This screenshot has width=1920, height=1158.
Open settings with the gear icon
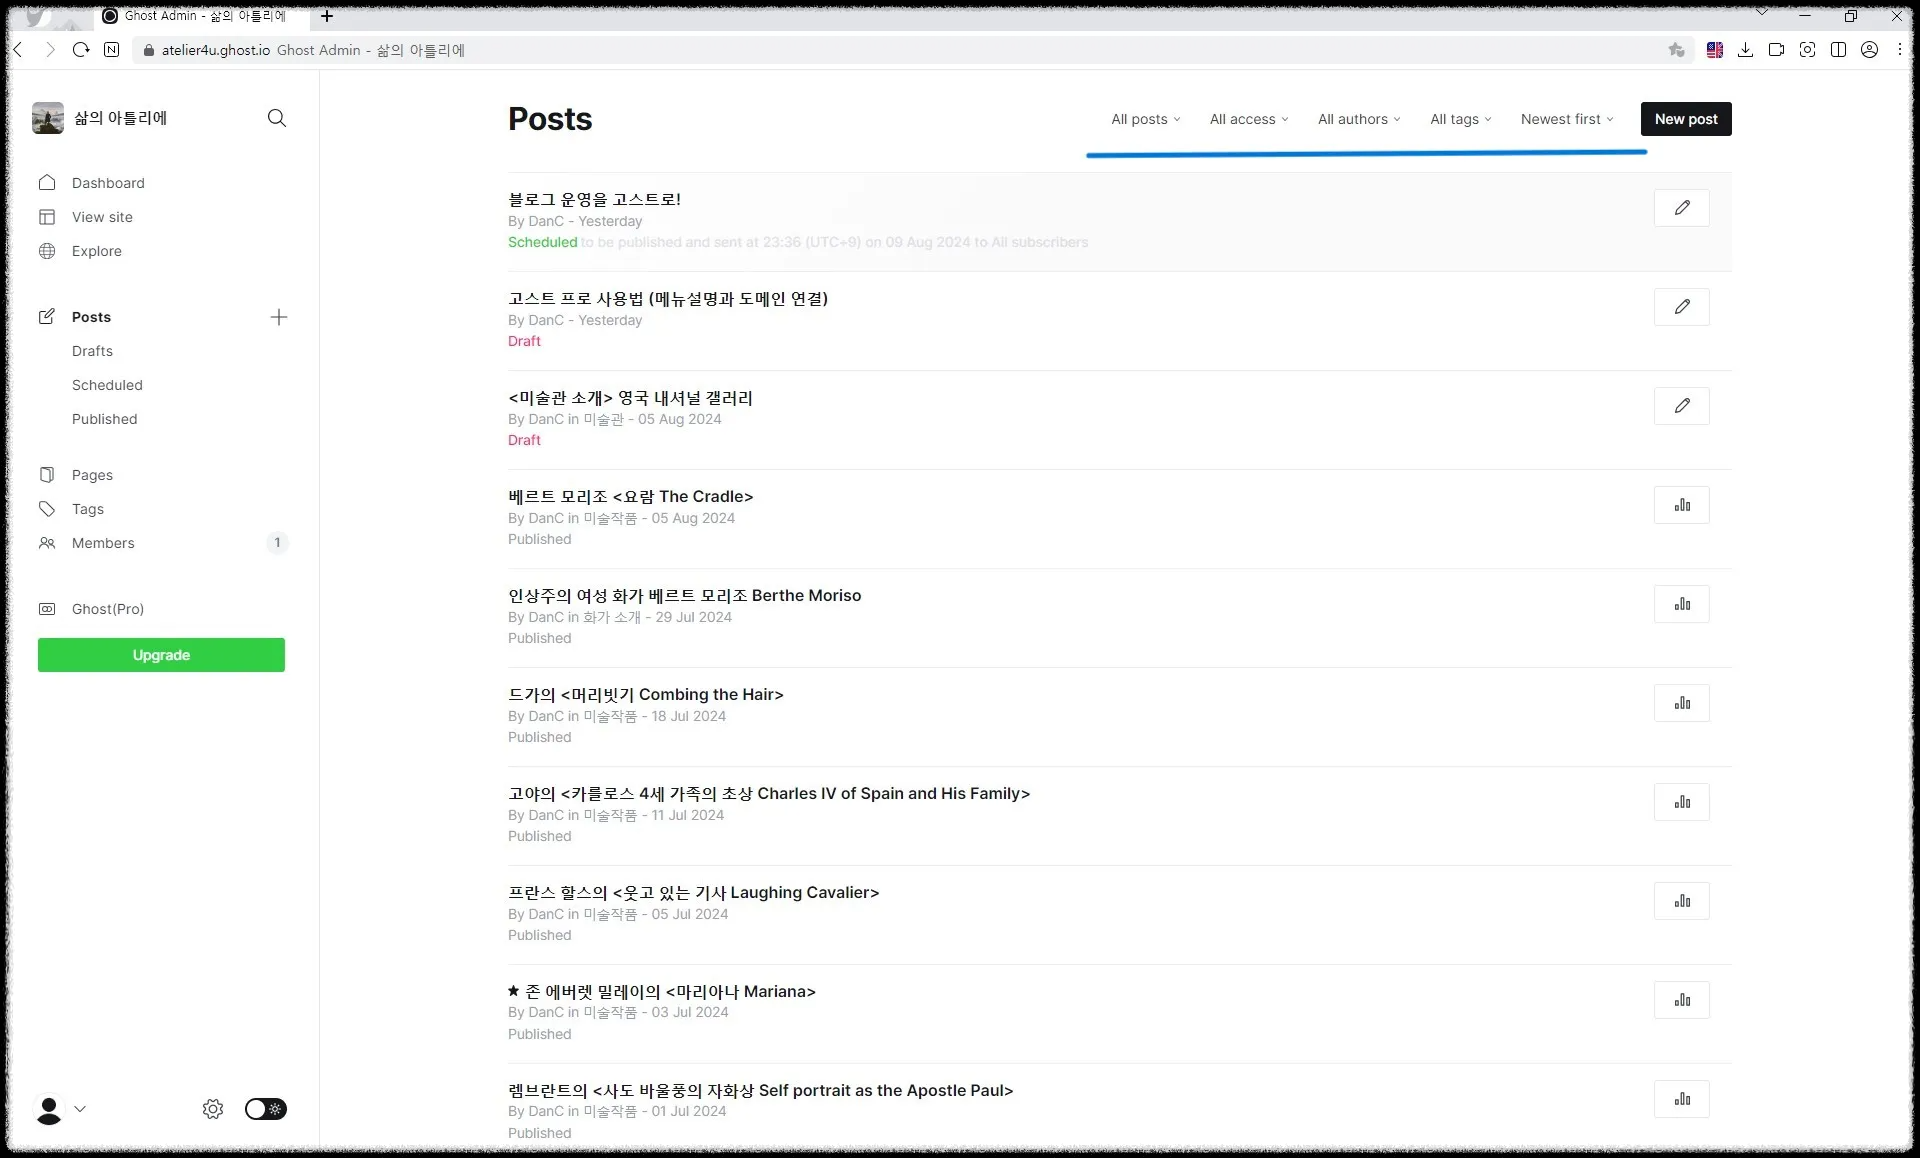coord(212,1109)
